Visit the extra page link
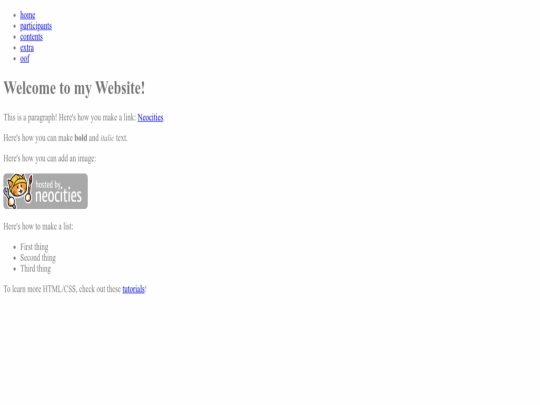This screenshot has height=405, width=540. point(27,48)
